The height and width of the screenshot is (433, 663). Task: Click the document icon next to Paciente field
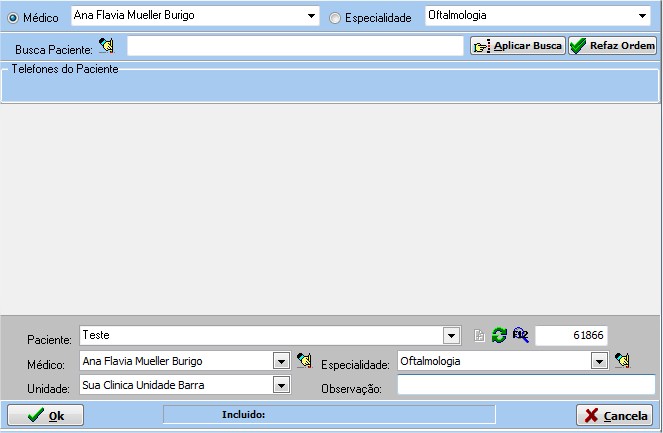click(479, 336)
